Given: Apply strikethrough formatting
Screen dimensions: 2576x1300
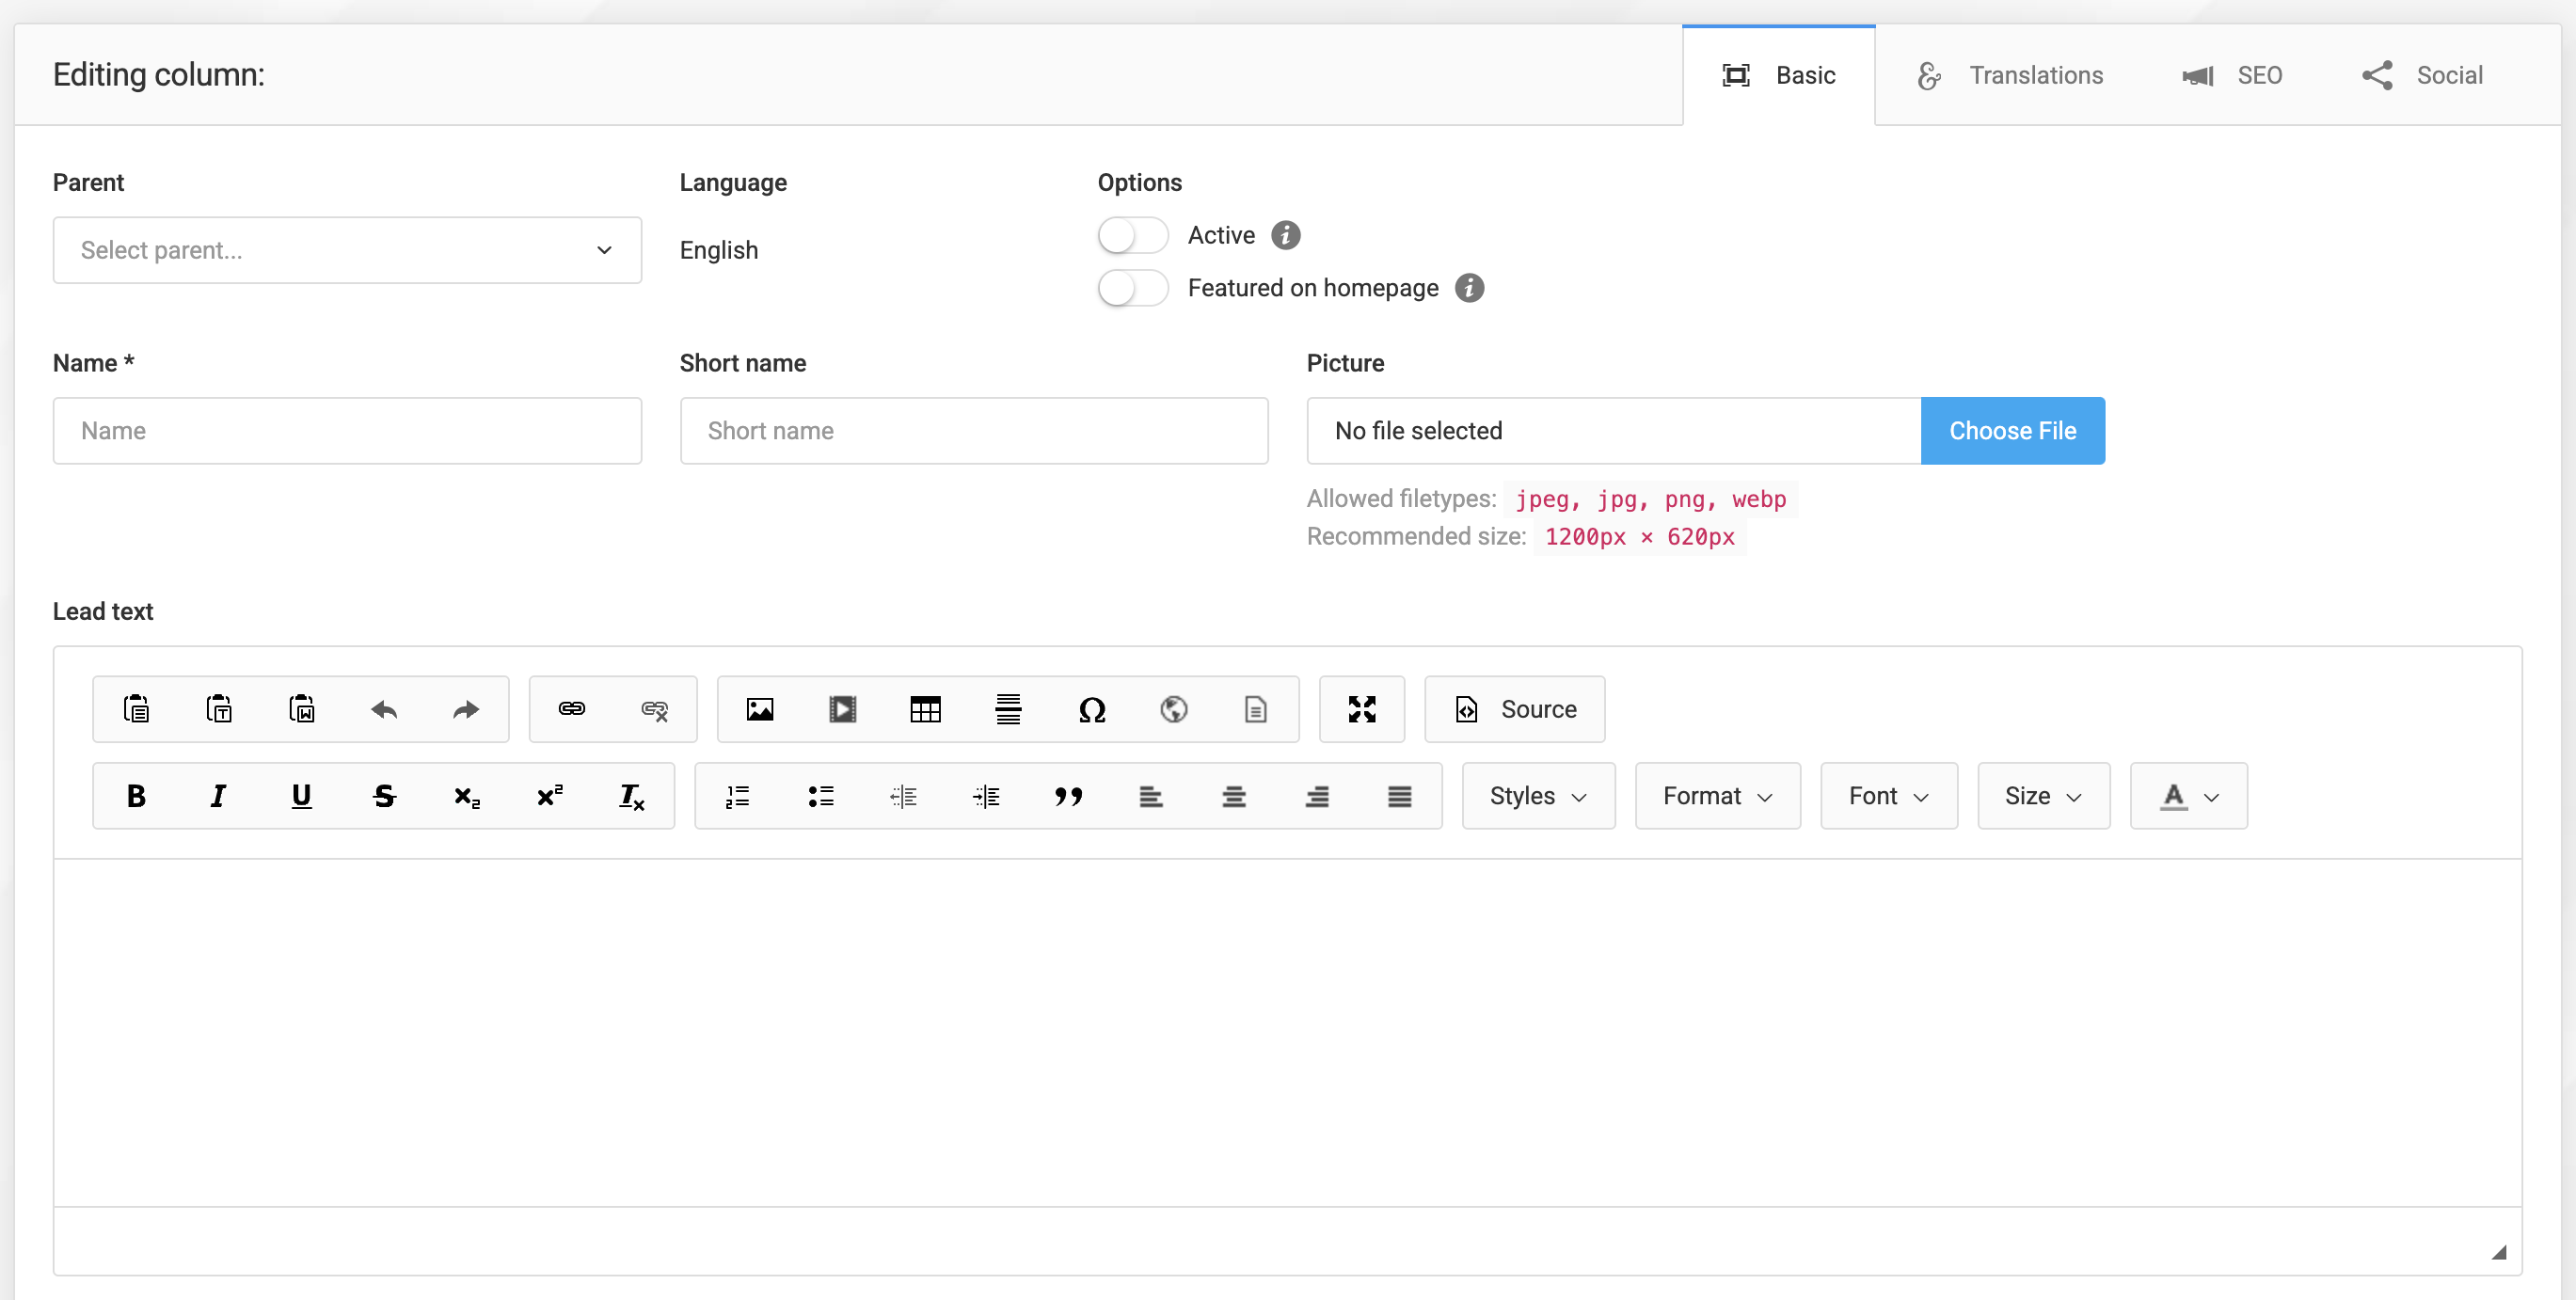Looking at the screenshot, I should (384, 796).
